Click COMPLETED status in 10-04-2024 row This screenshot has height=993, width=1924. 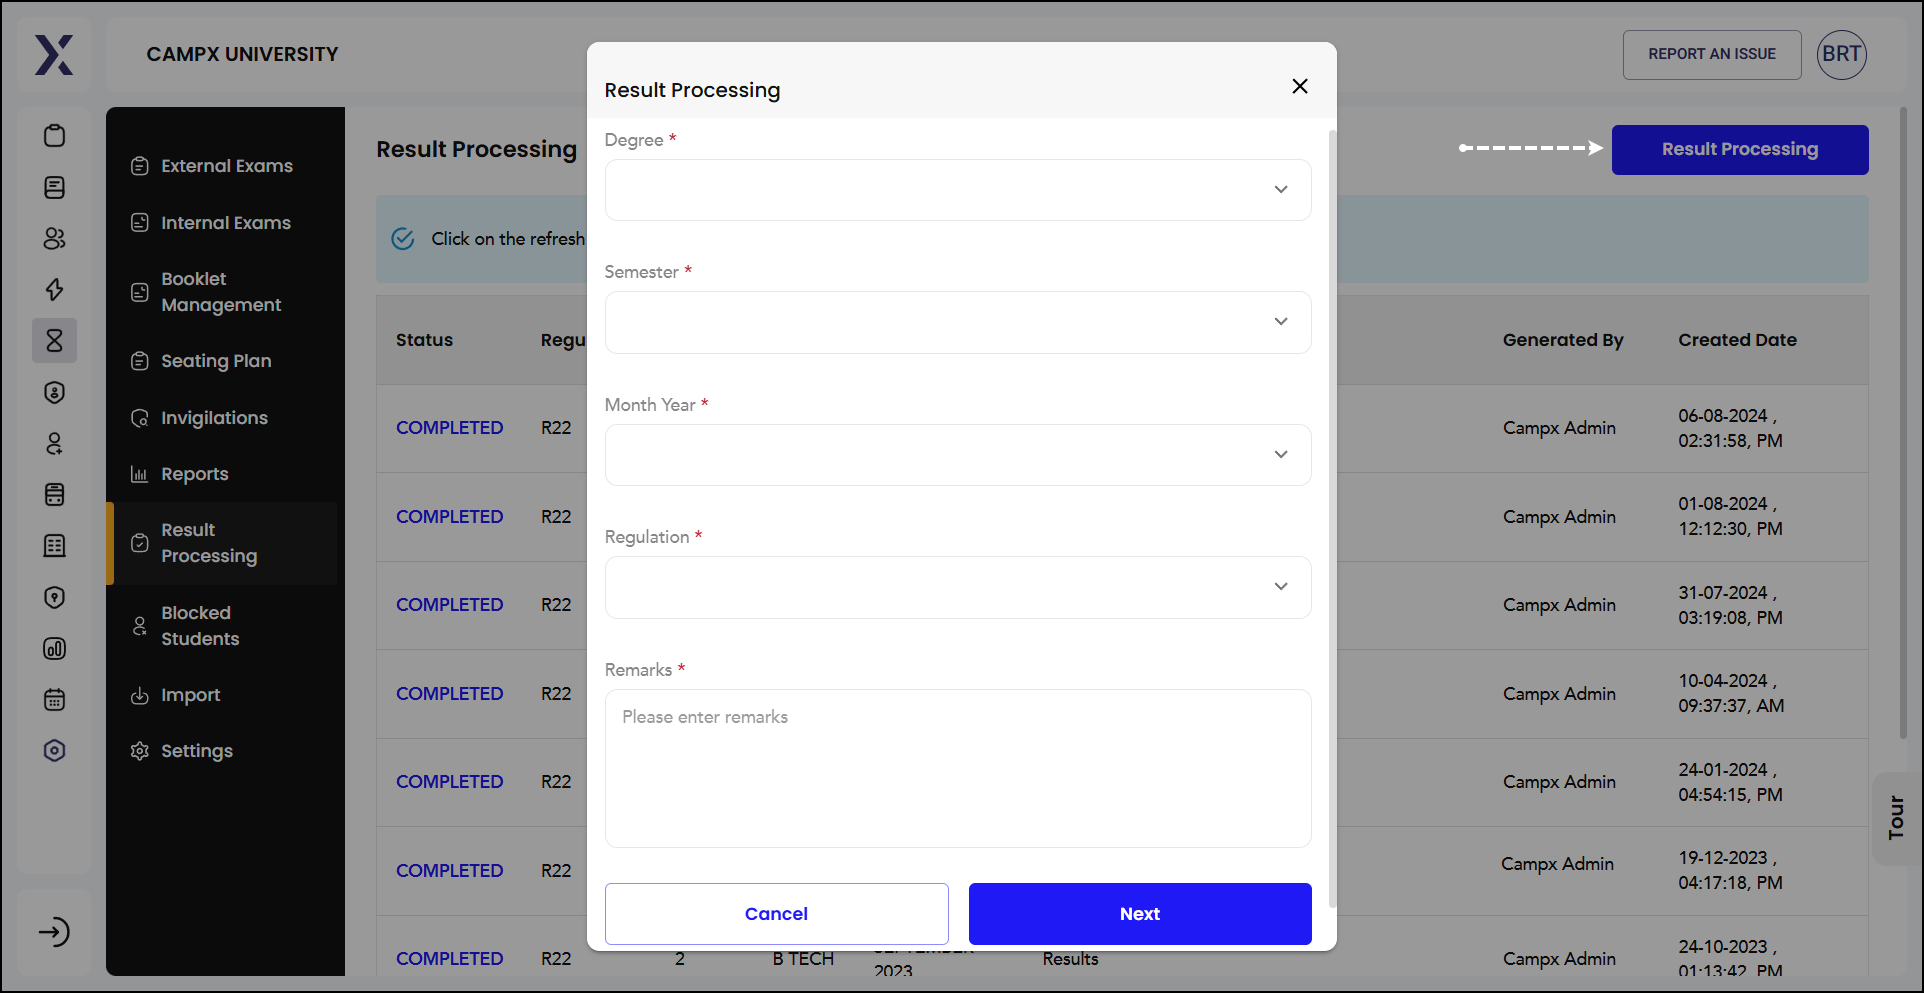click(449, 694)
